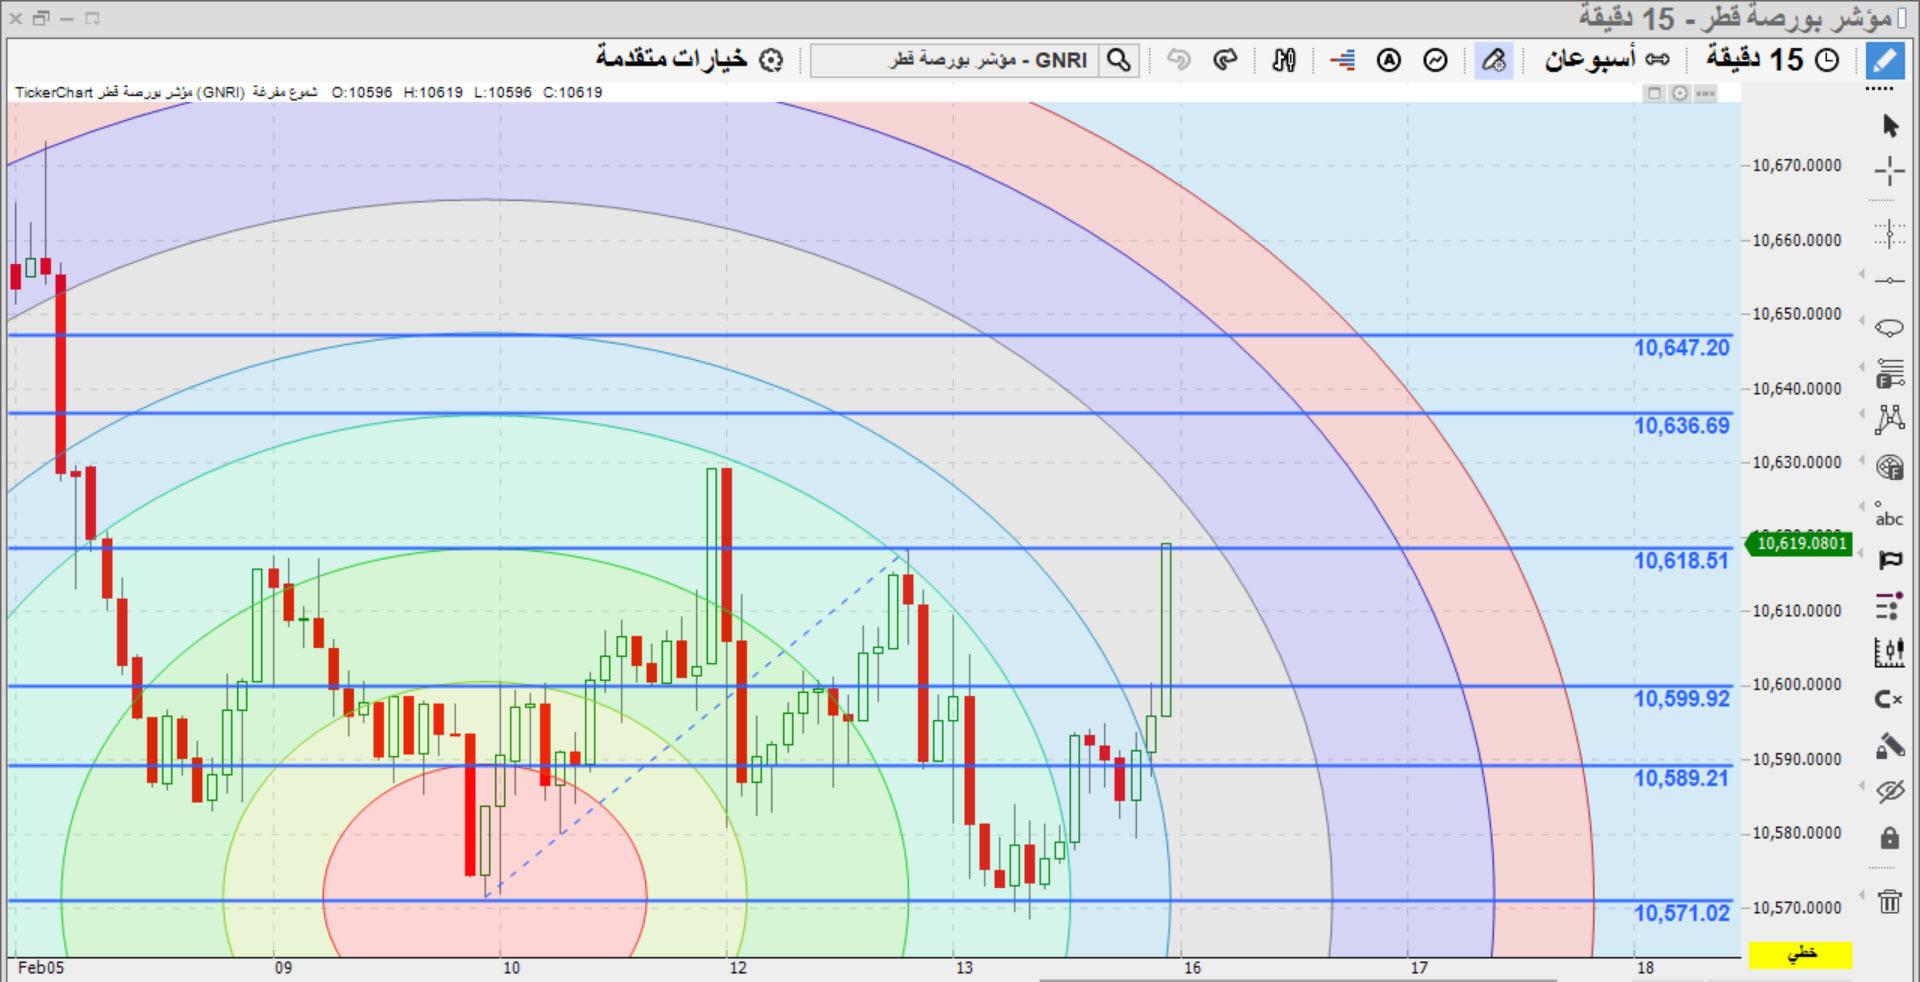The image size is (1920, 982).
Task: Select the horizontal line drawing tool
Action: pos(1889,280)
